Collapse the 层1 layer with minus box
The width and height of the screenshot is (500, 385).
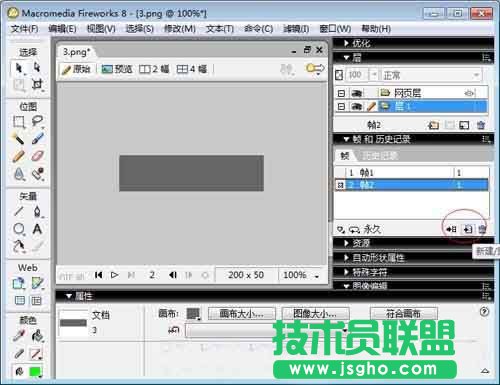[x=341, y=107]
